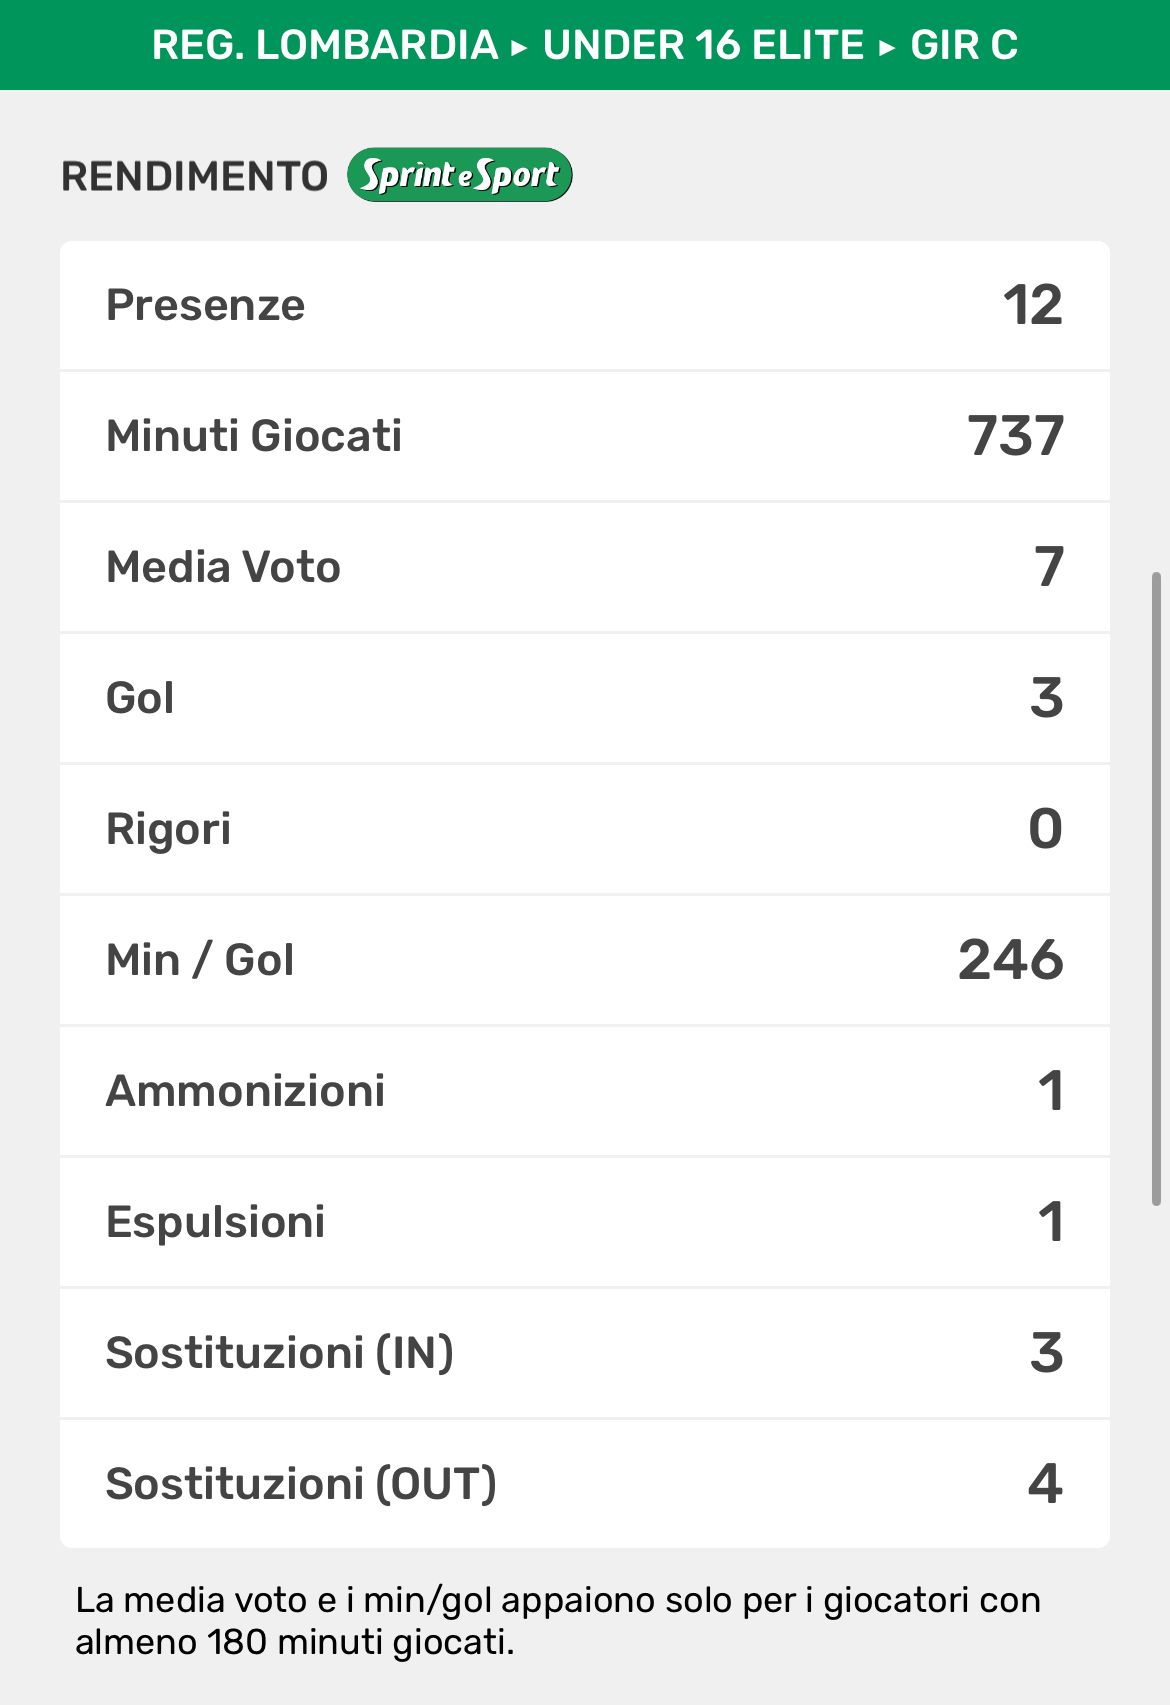
Task: Click the Espulsioni row
Action: coord(585,1222)
